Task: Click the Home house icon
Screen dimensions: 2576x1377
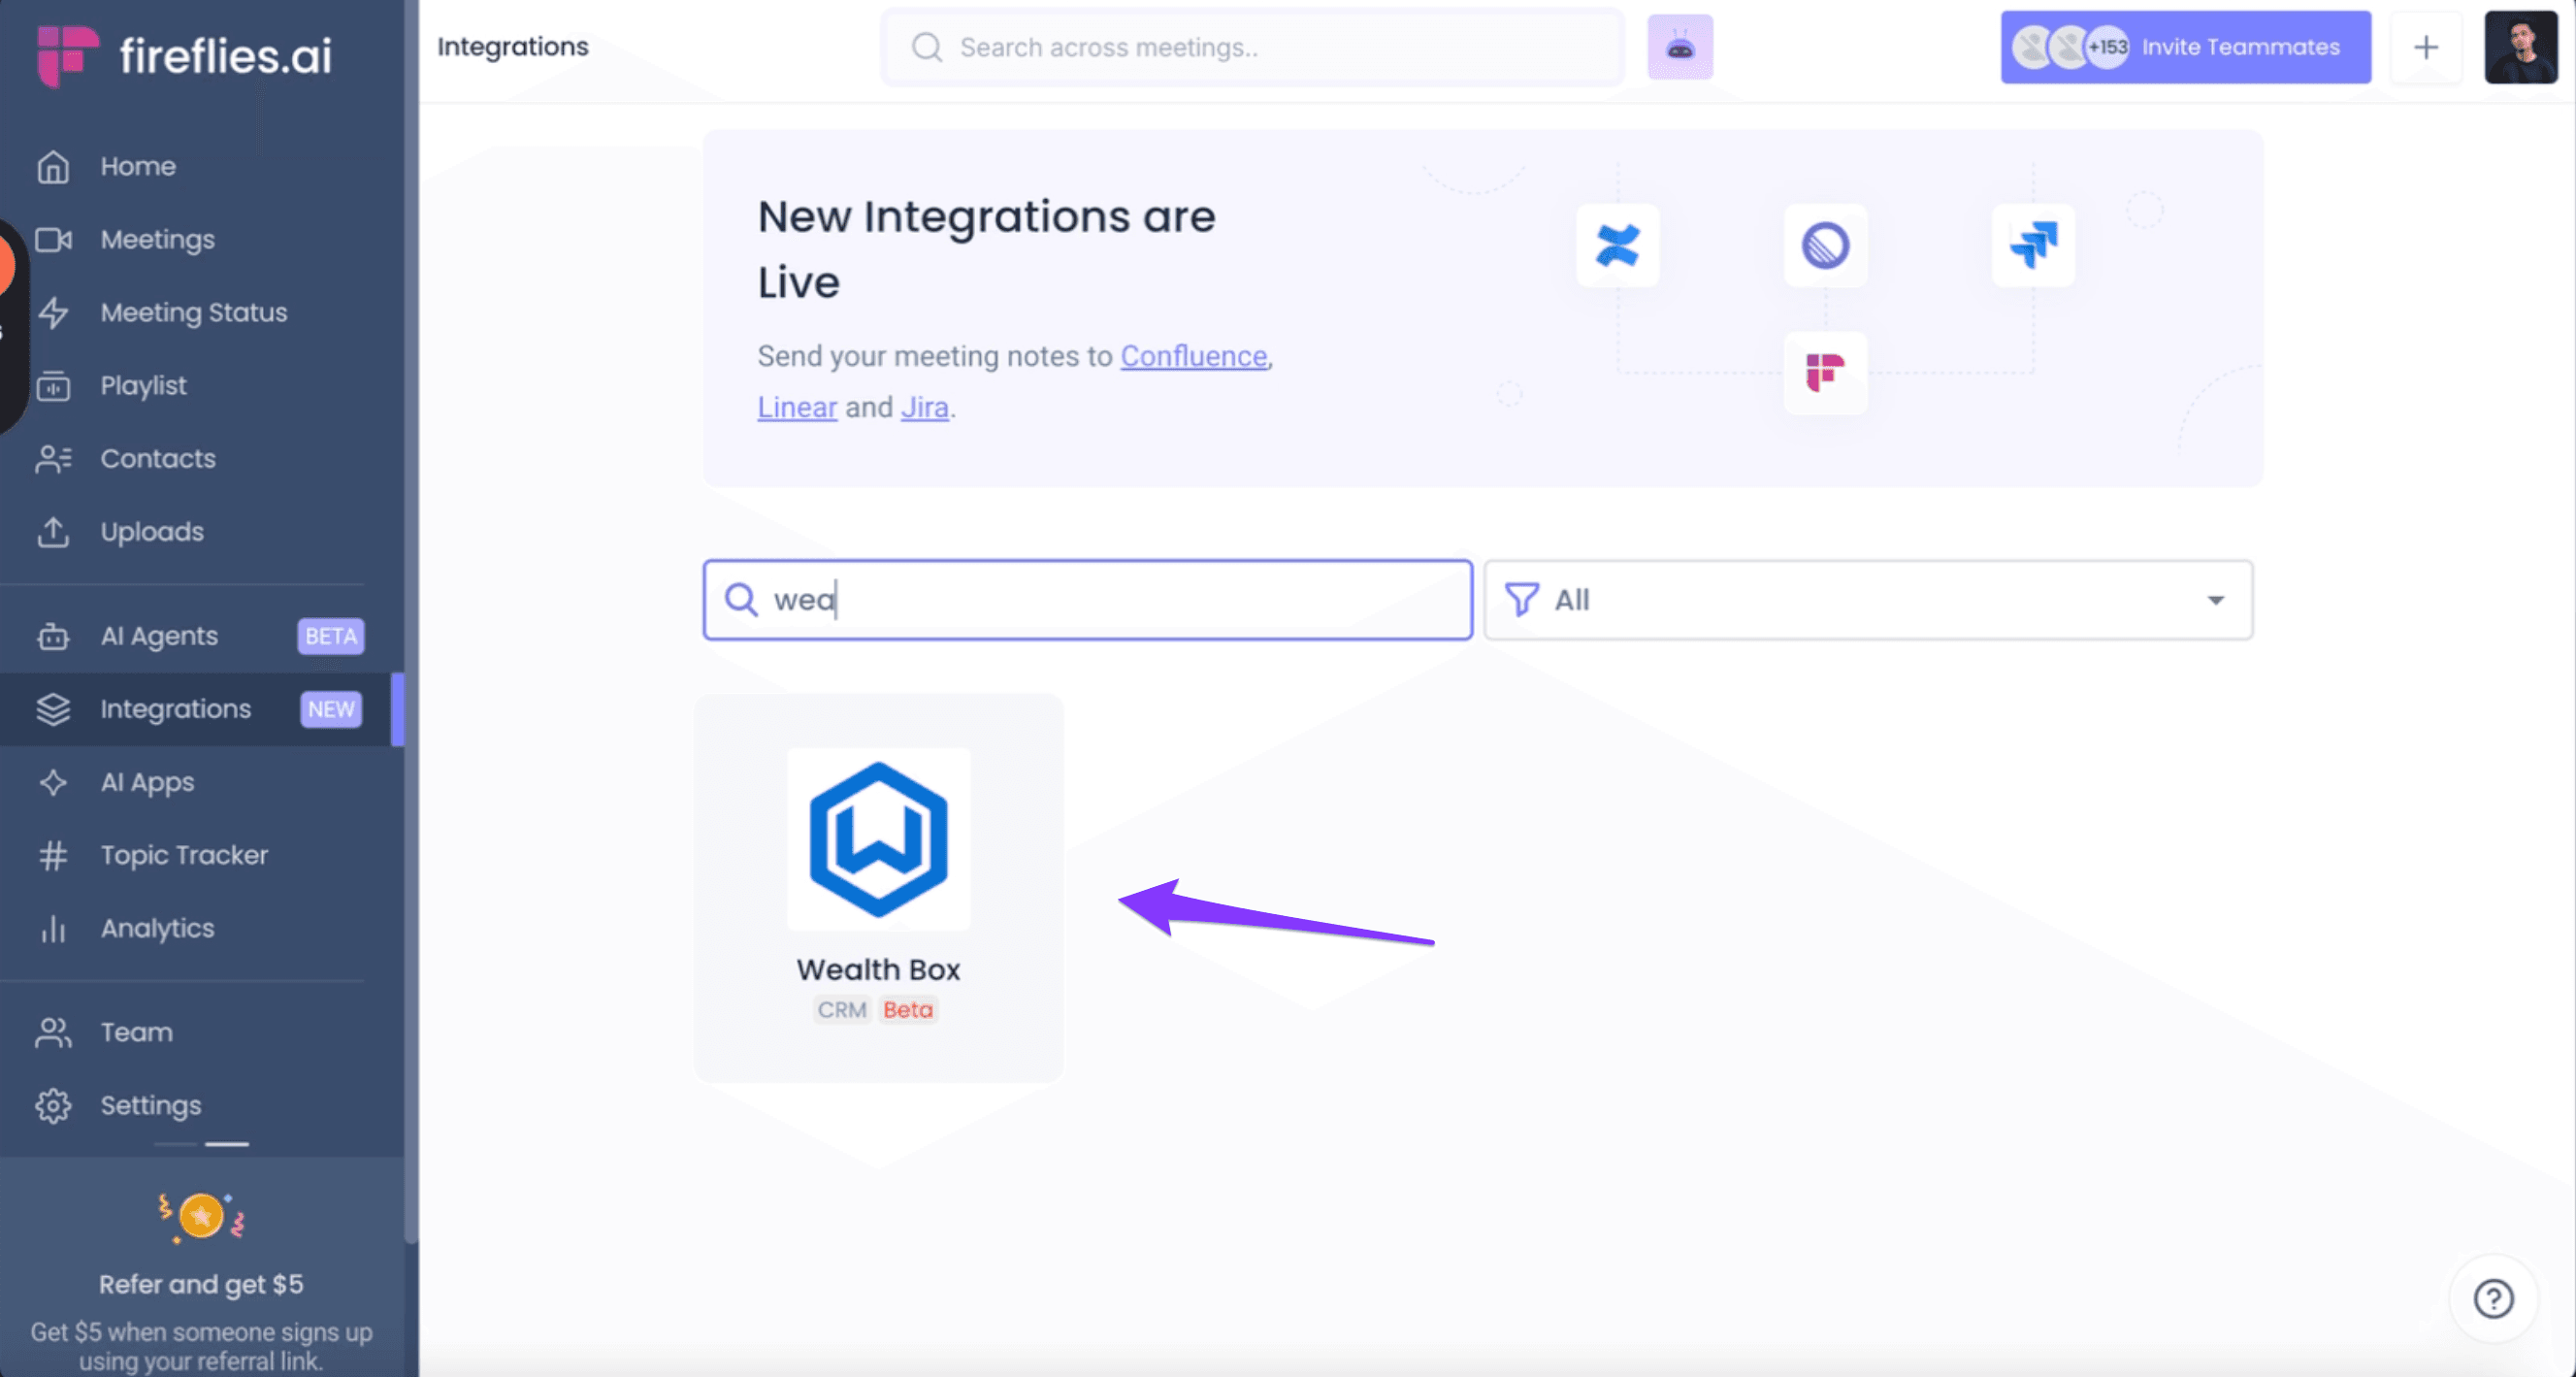Action: coord(53,166)
